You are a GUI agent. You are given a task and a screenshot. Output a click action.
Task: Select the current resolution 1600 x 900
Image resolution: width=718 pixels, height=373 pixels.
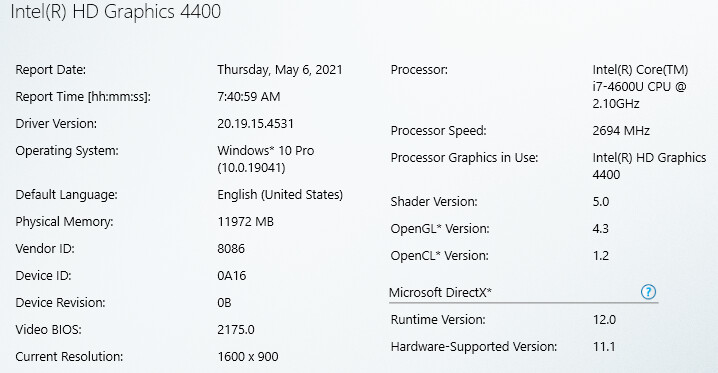[x=248, y=357]
